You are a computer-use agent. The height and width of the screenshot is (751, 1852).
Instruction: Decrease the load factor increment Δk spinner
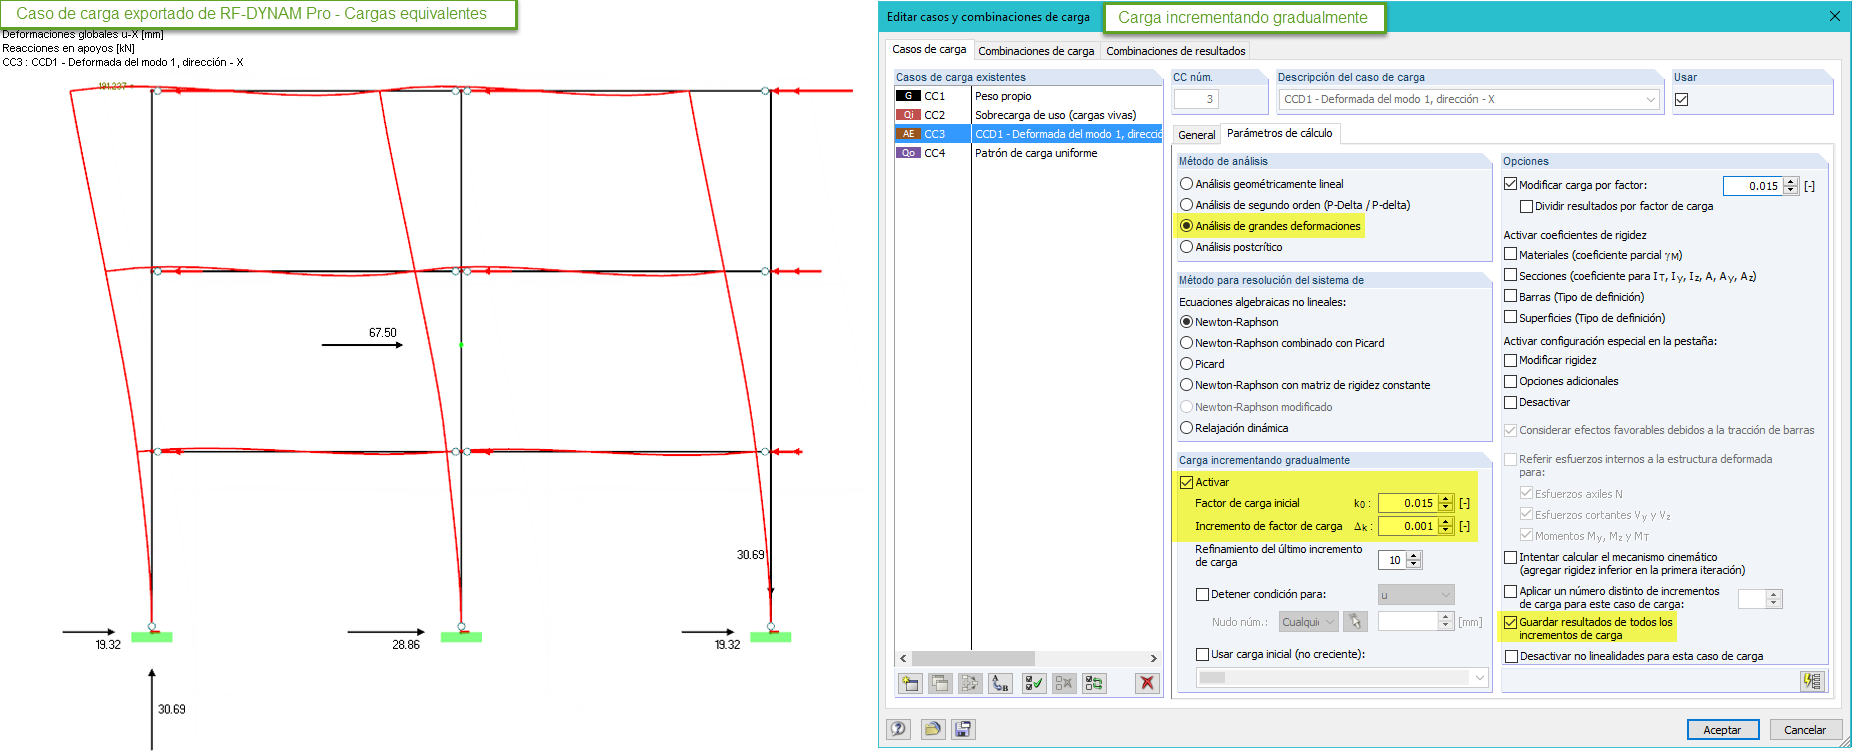[x=1446, y=530]
